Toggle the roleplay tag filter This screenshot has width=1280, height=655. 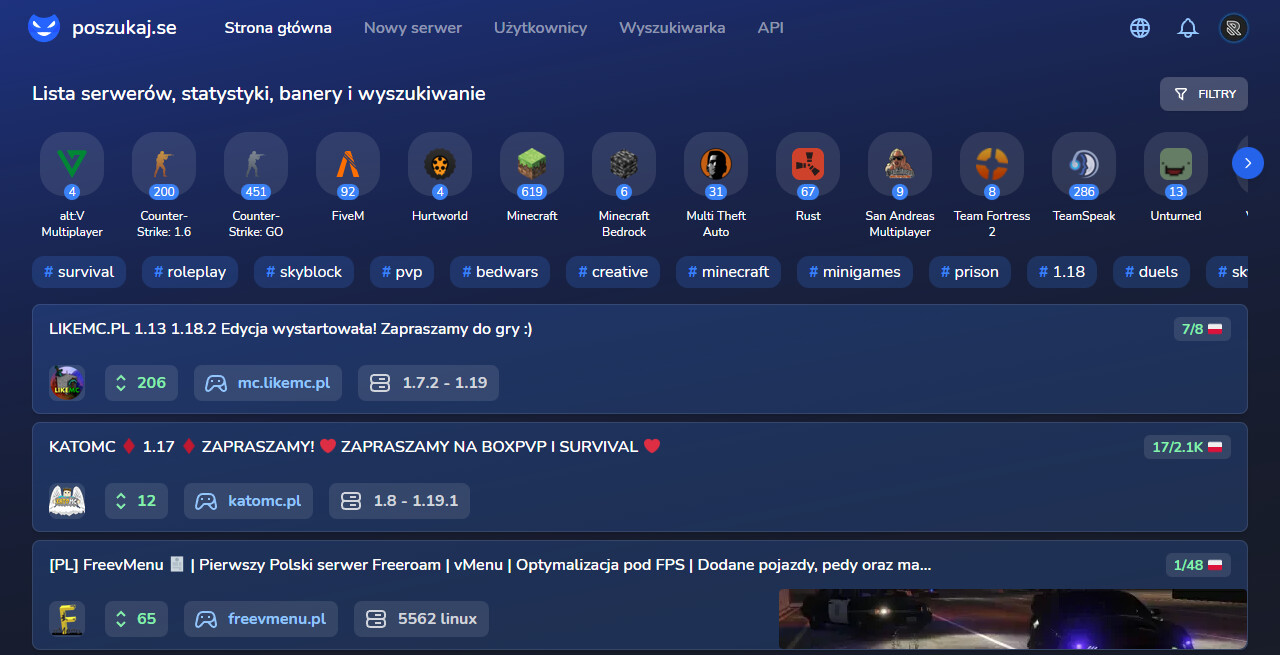coord(190,272)
